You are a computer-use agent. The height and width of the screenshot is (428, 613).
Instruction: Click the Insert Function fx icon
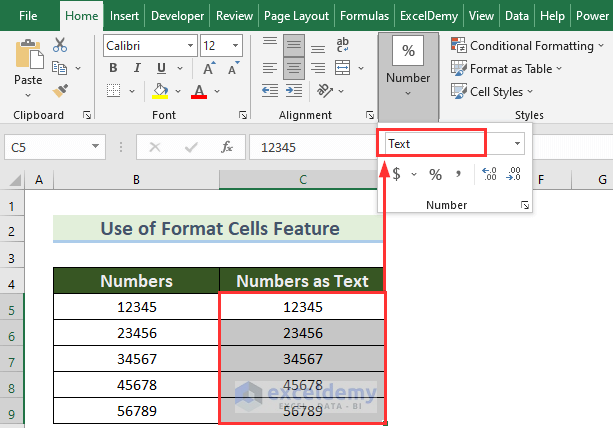point(227,147)
